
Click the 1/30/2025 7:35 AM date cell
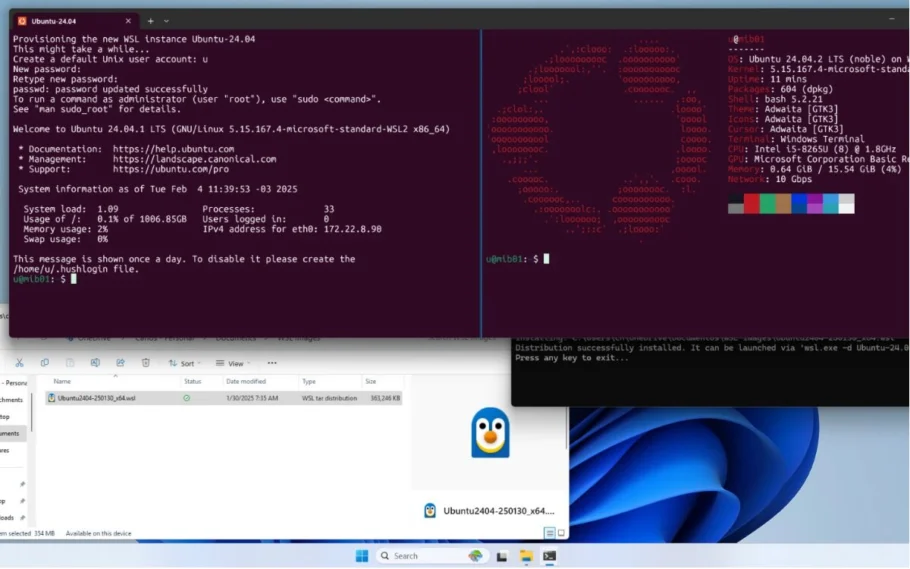252,398
